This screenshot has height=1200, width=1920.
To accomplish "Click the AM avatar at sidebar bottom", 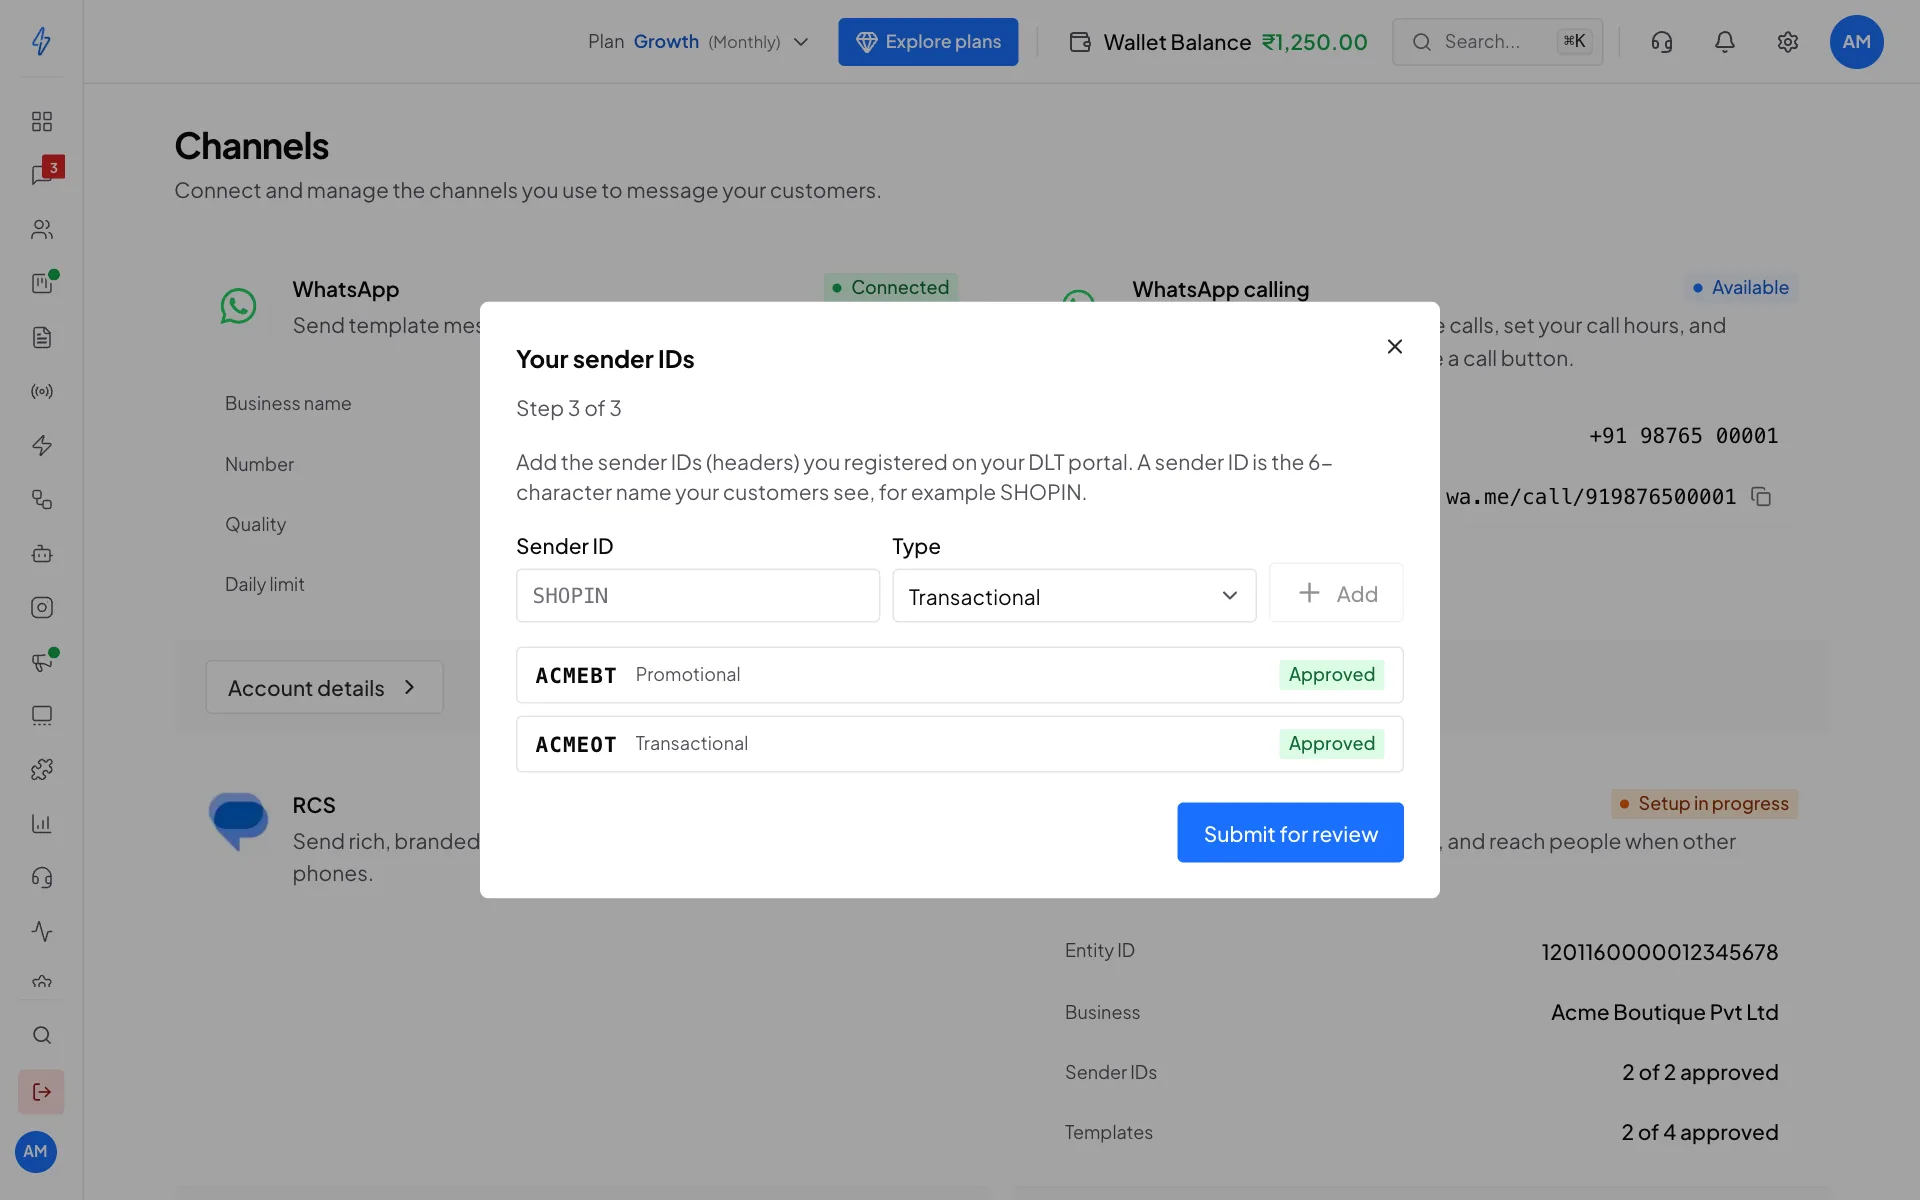I will (36, 1152).
